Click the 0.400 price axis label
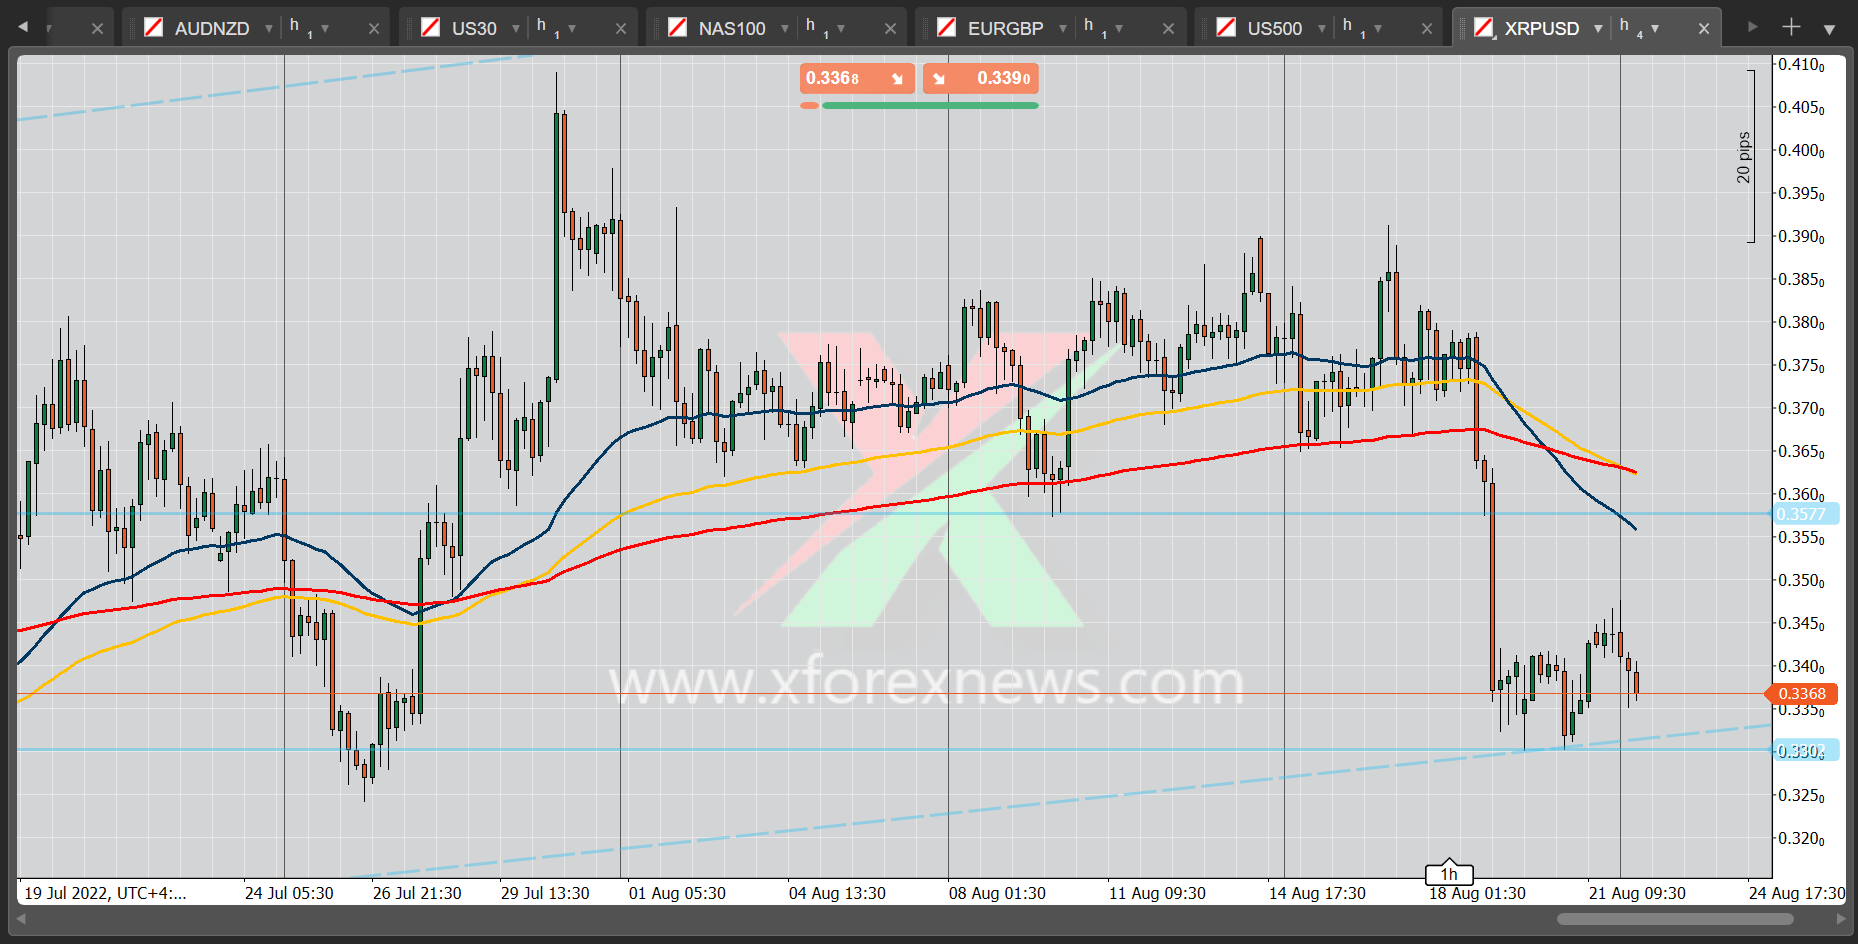 1801,151
